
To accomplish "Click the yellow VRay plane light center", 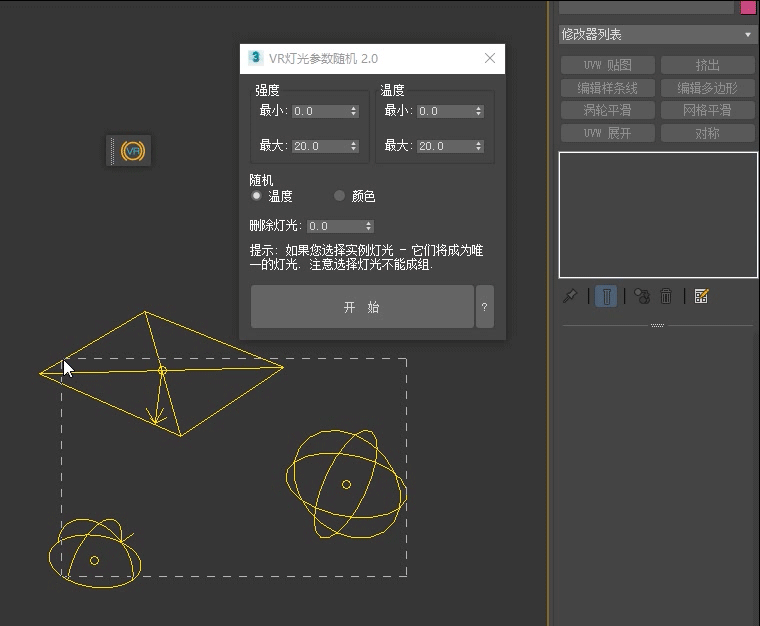I will coord(162,371).
